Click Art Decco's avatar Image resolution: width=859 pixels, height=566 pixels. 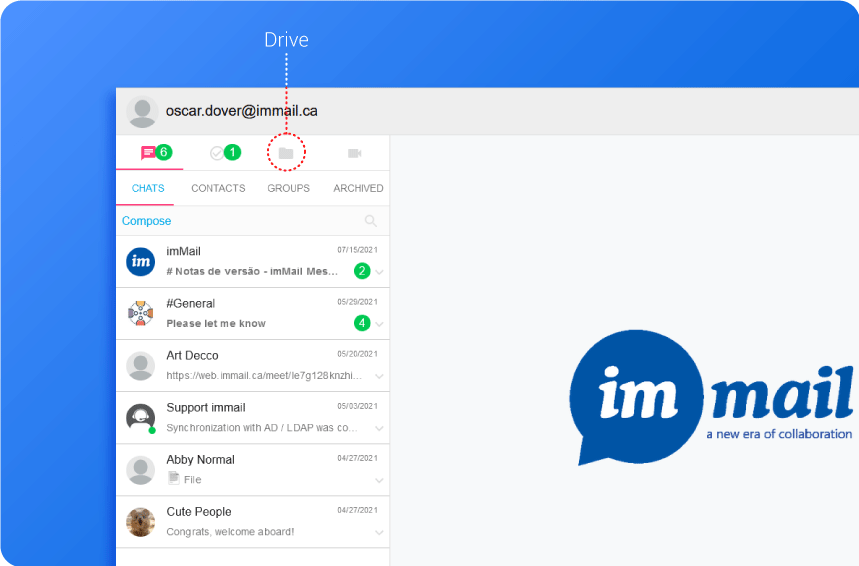[141, 366]
